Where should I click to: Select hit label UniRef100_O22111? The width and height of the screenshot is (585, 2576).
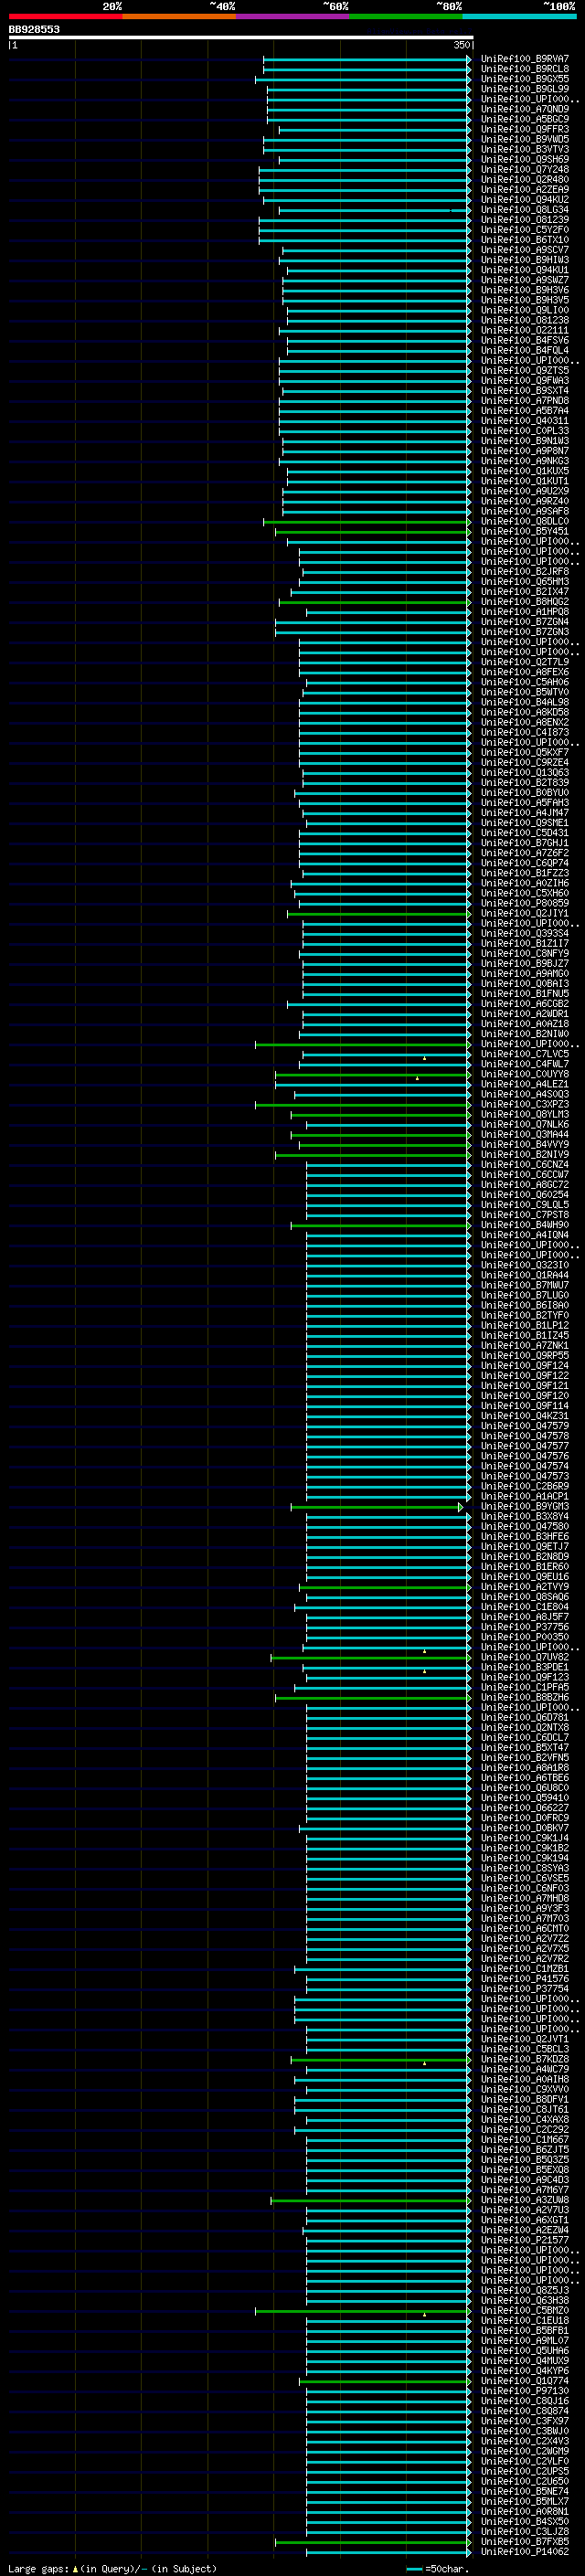(525, 330)
